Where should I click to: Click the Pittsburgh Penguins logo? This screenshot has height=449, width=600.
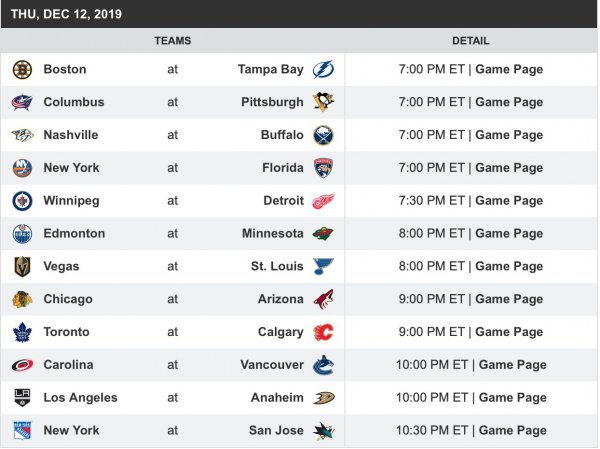coord(323,102)
